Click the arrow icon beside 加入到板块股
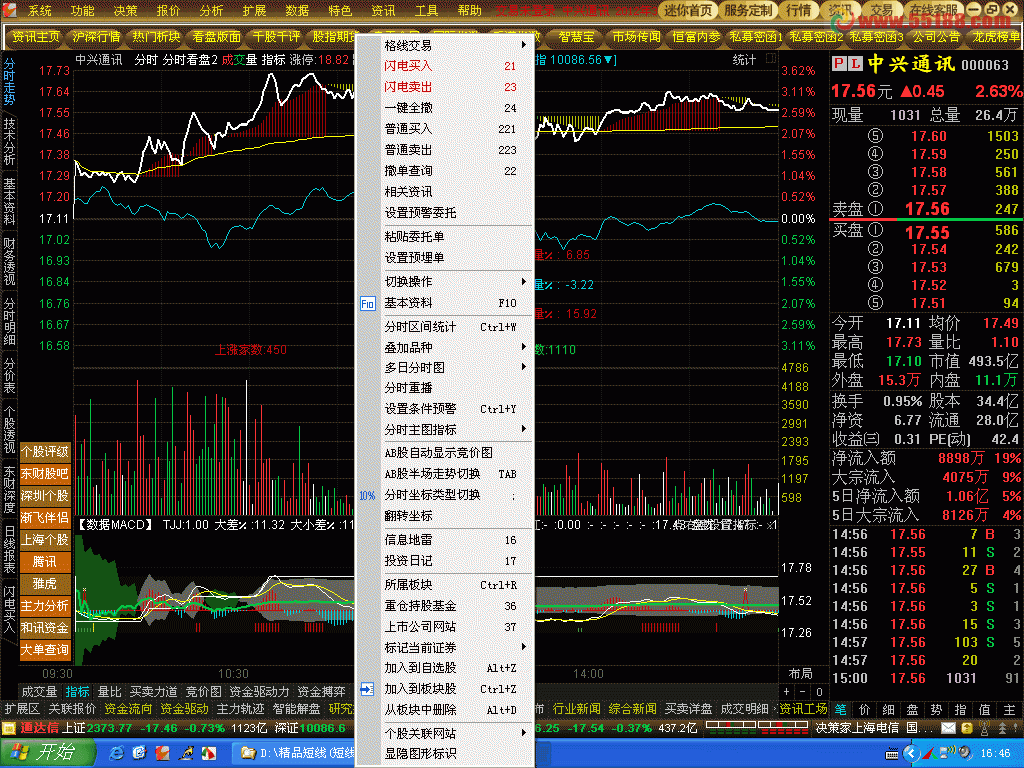The width and height of the screenshot is (1024, 768). [367, 689]
